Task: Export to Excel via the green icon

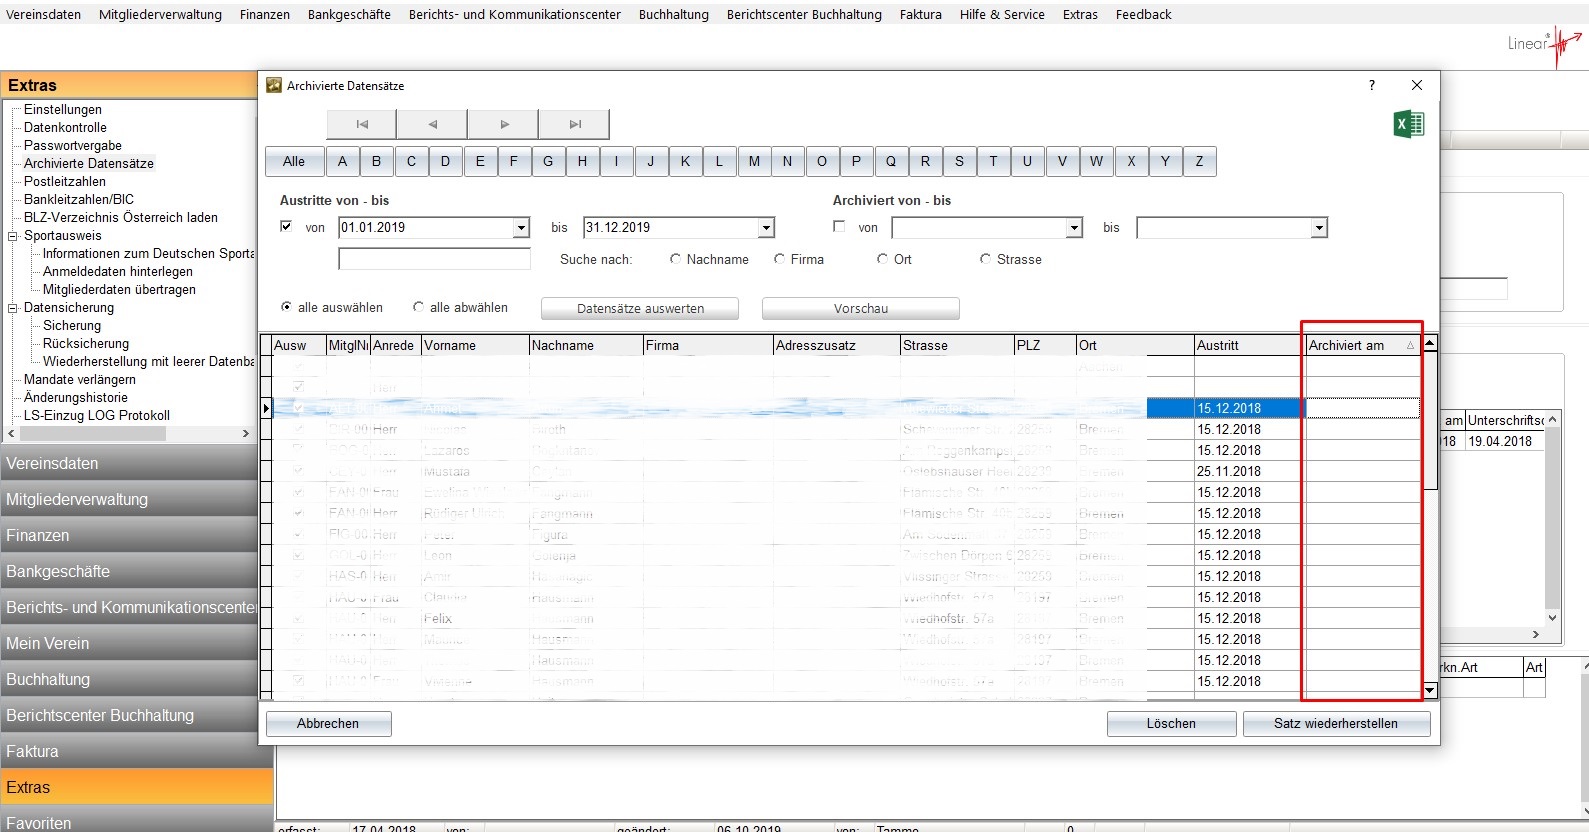Action: pos(1409,124)
